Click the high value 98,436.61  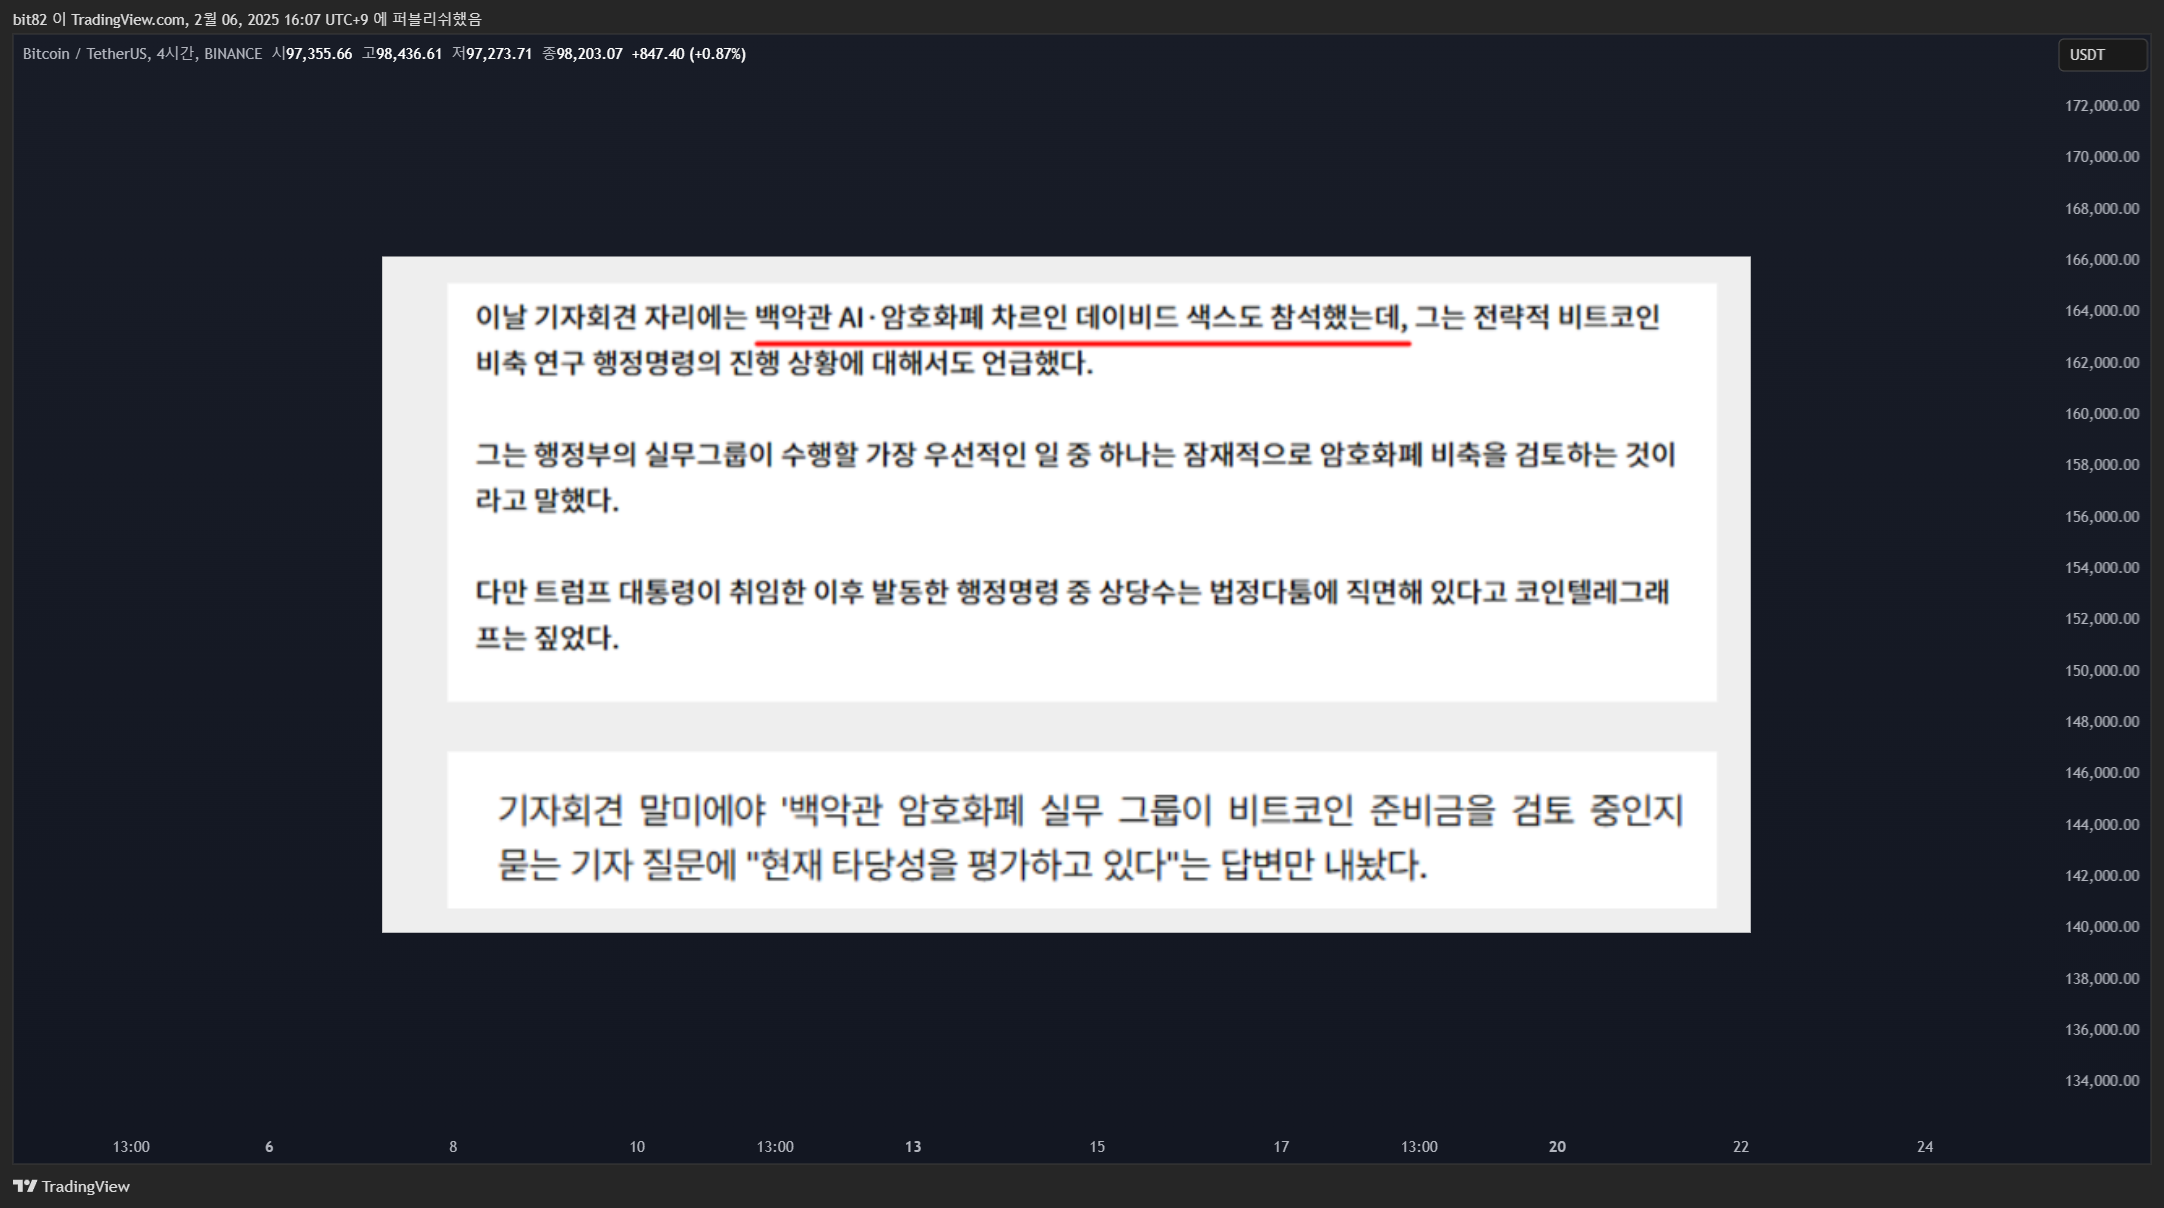point(409,54)
